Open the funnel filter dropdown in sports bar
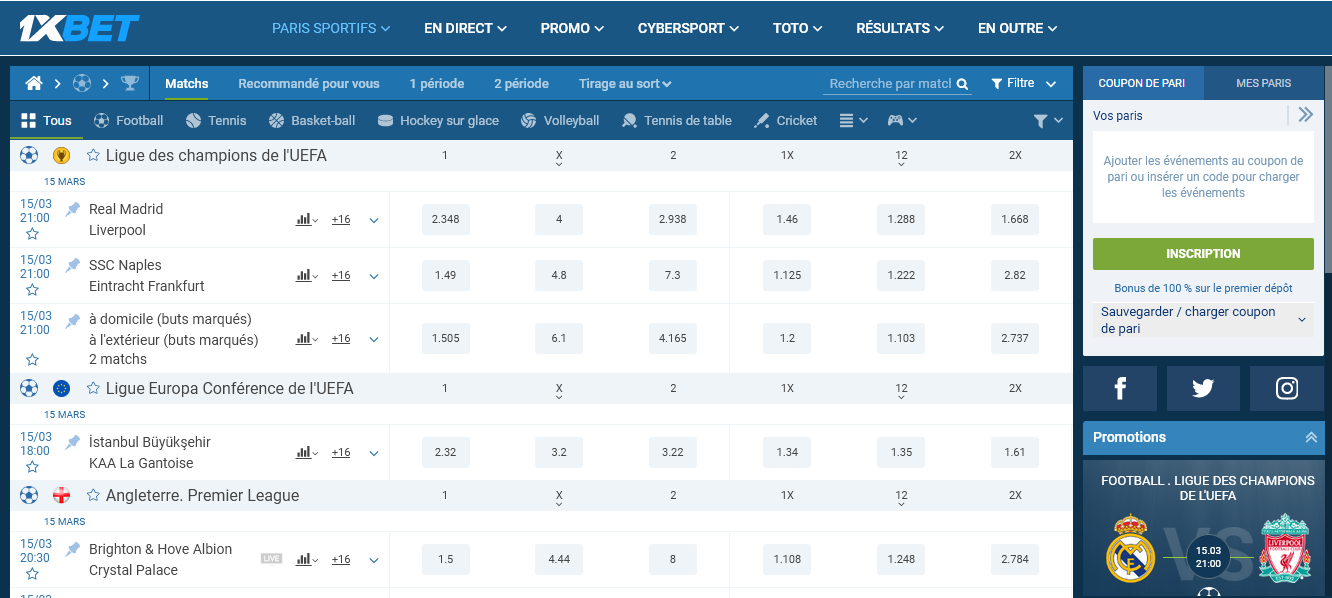The image size is (1332, 598). click(x=1048, y=120)
